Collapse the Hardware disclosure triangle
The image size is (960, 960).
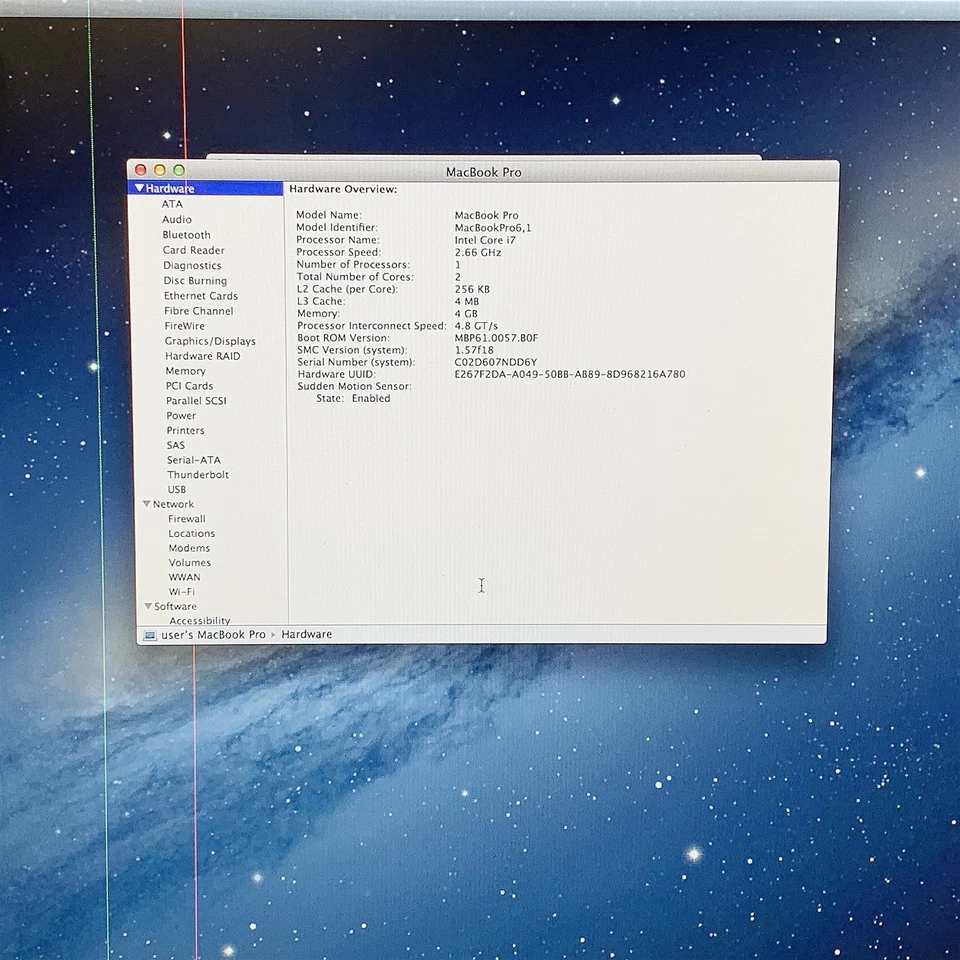coord(140,187)
